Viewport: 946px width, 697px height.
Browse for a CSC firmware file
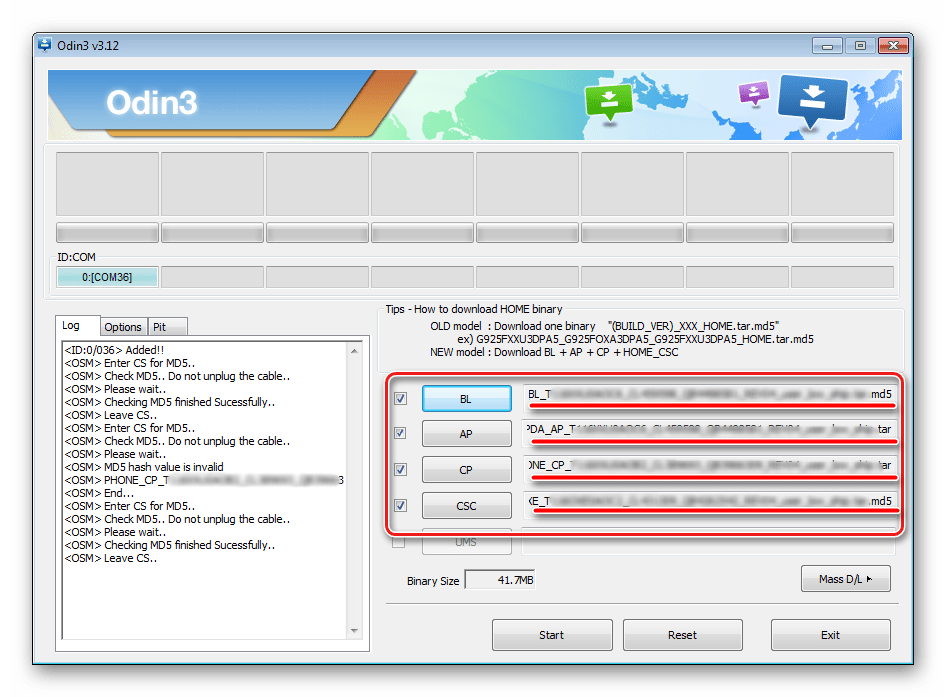466,506
